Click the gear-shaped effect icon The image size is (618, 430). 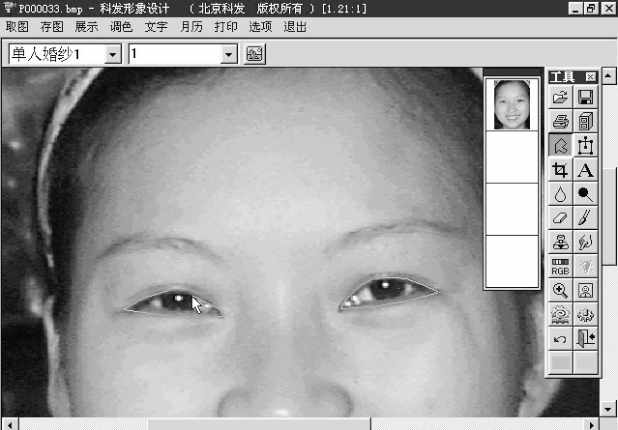coord(585,315)
